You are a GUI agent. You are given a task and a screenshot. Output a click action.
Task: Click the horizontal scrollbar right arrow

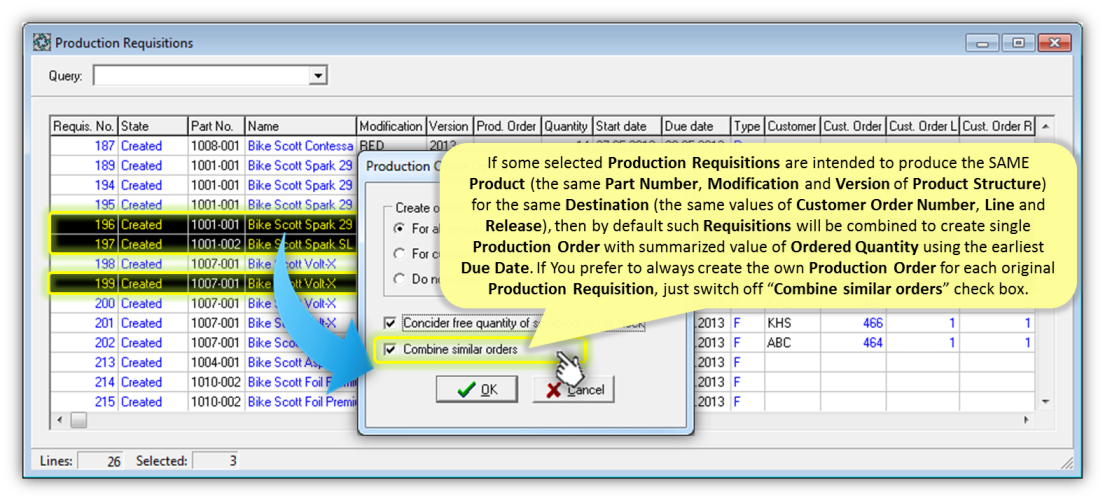[x=1028, y=419]
